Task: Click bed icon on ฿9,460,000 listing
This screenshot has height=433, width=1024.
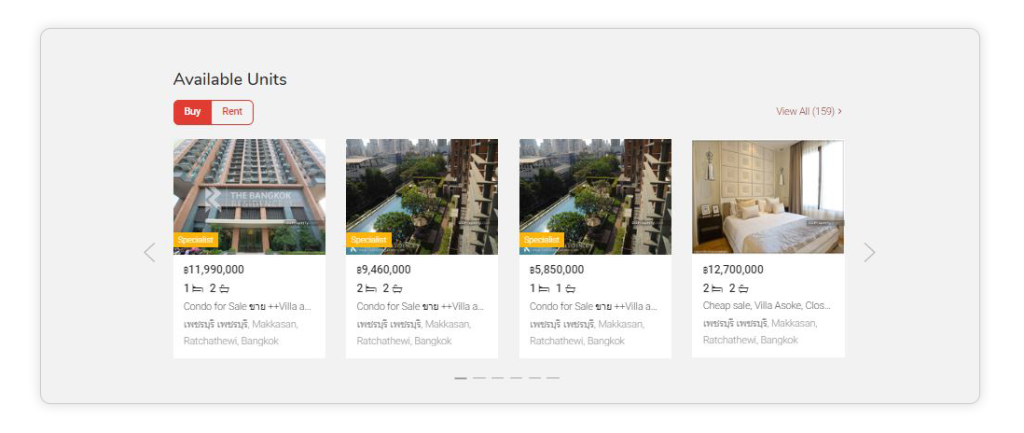Action: pos(371,288)
